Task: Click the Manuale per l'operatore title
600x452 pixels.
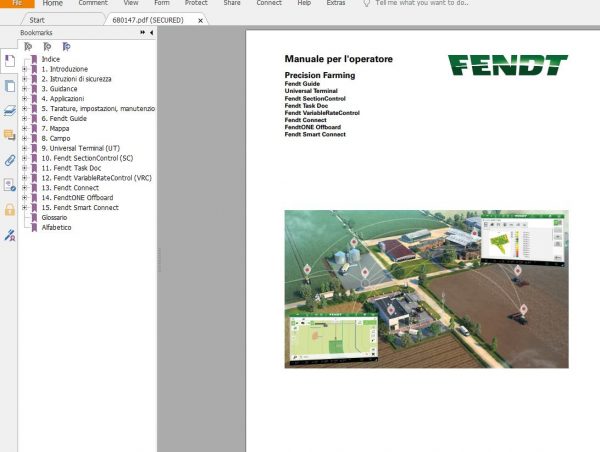Action: [x=339, y=59]
